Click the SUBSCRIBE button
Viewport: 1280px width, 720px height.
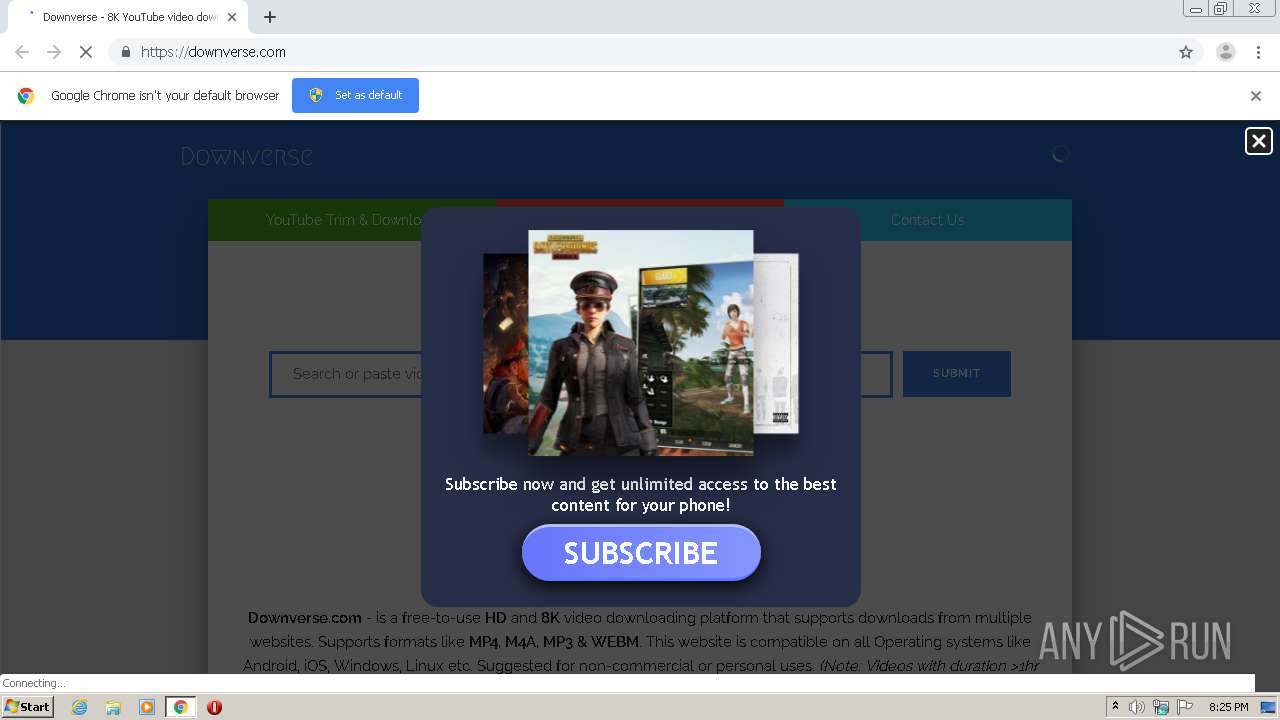(x=641, y=553)
